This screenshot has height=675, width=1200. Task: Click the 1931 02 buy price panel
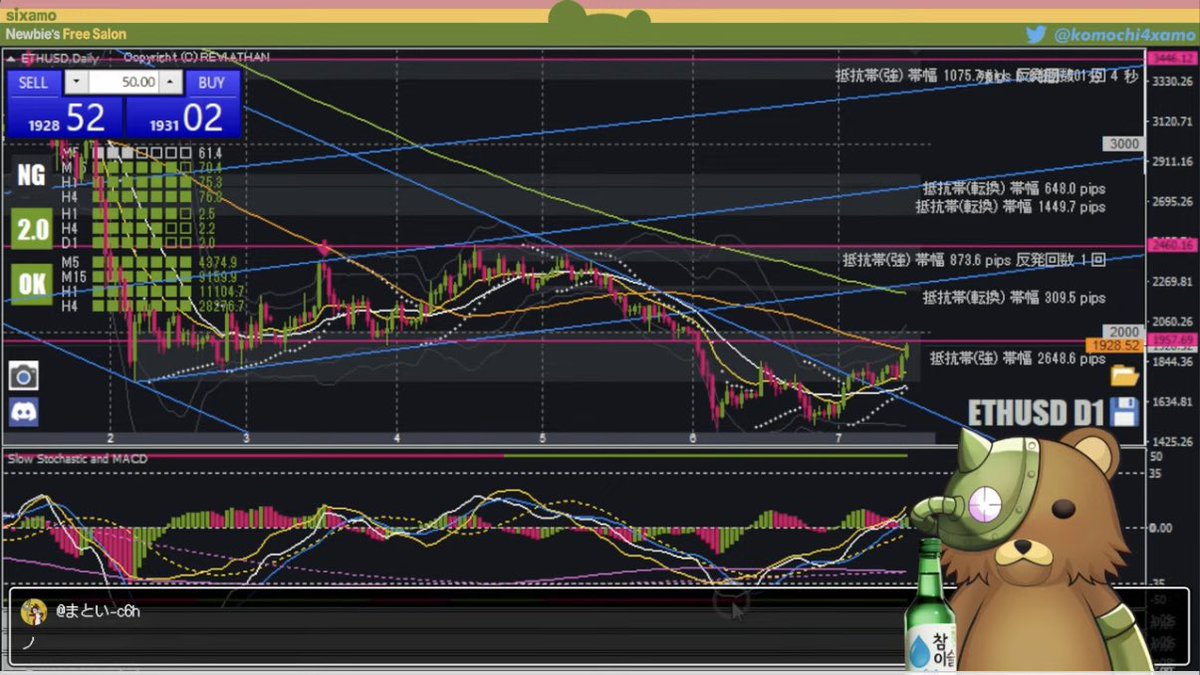coord(183,118)
